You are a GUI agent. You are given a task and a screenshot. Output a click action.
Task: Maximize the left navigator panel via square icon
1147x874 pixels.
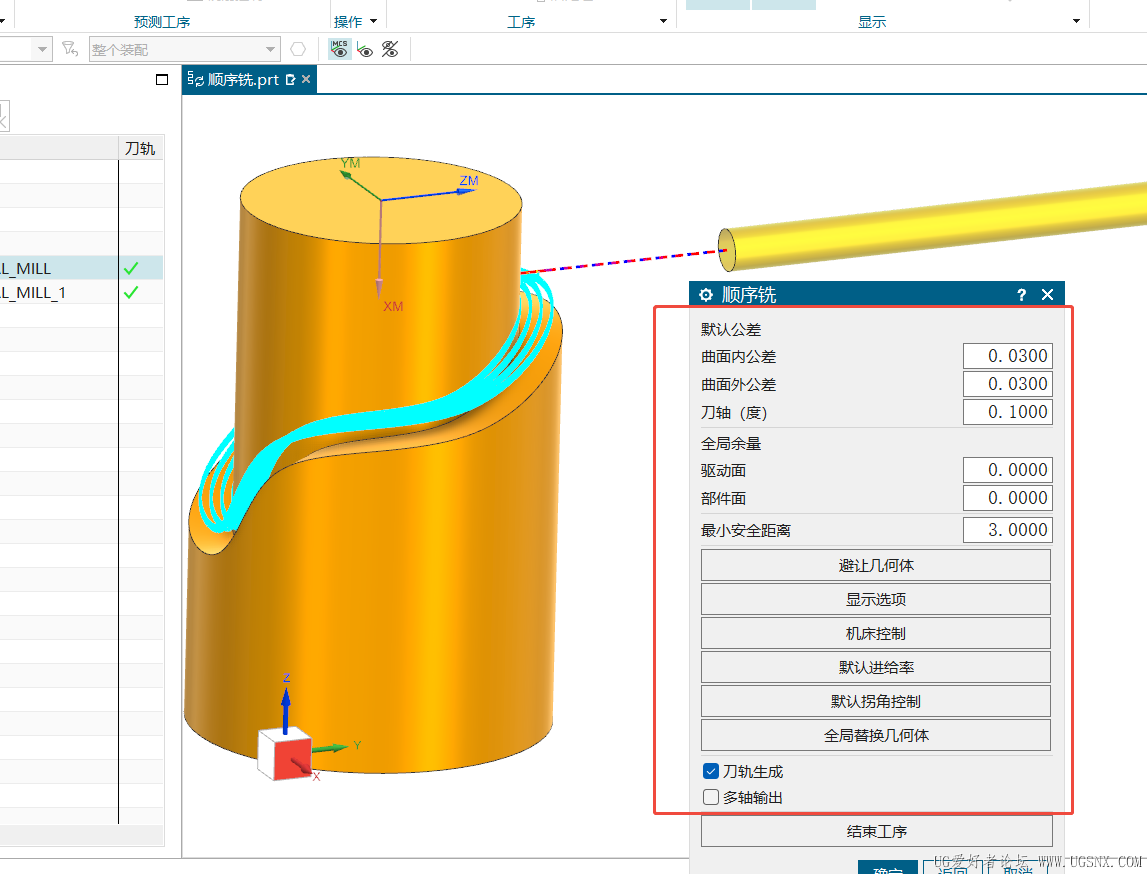tap(162, 80)
